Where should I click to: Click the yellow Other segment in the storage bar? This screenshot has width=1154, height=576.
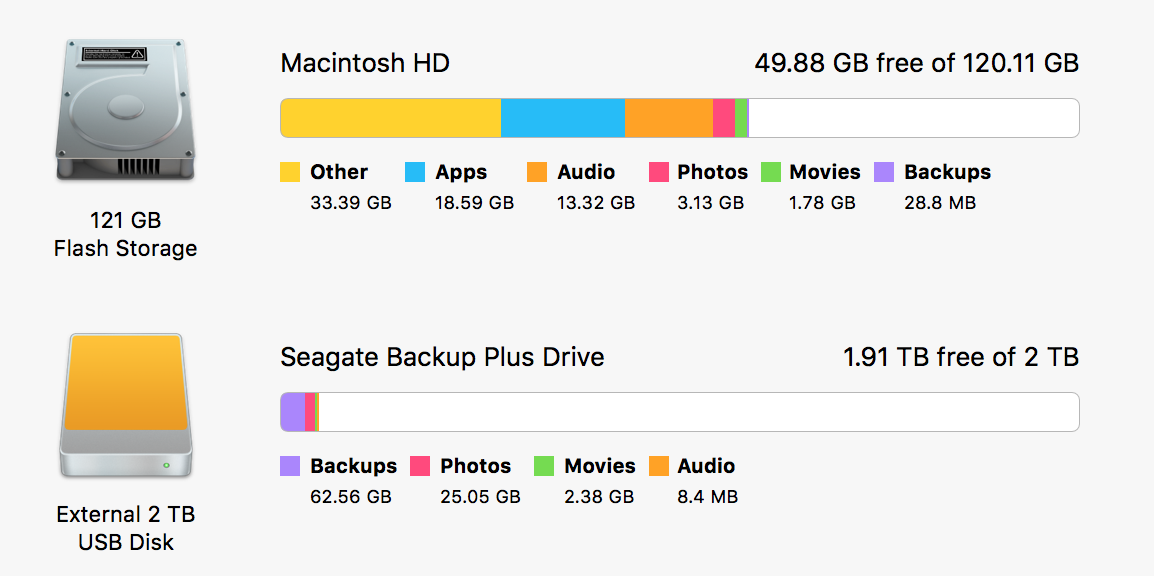point(390,117)
